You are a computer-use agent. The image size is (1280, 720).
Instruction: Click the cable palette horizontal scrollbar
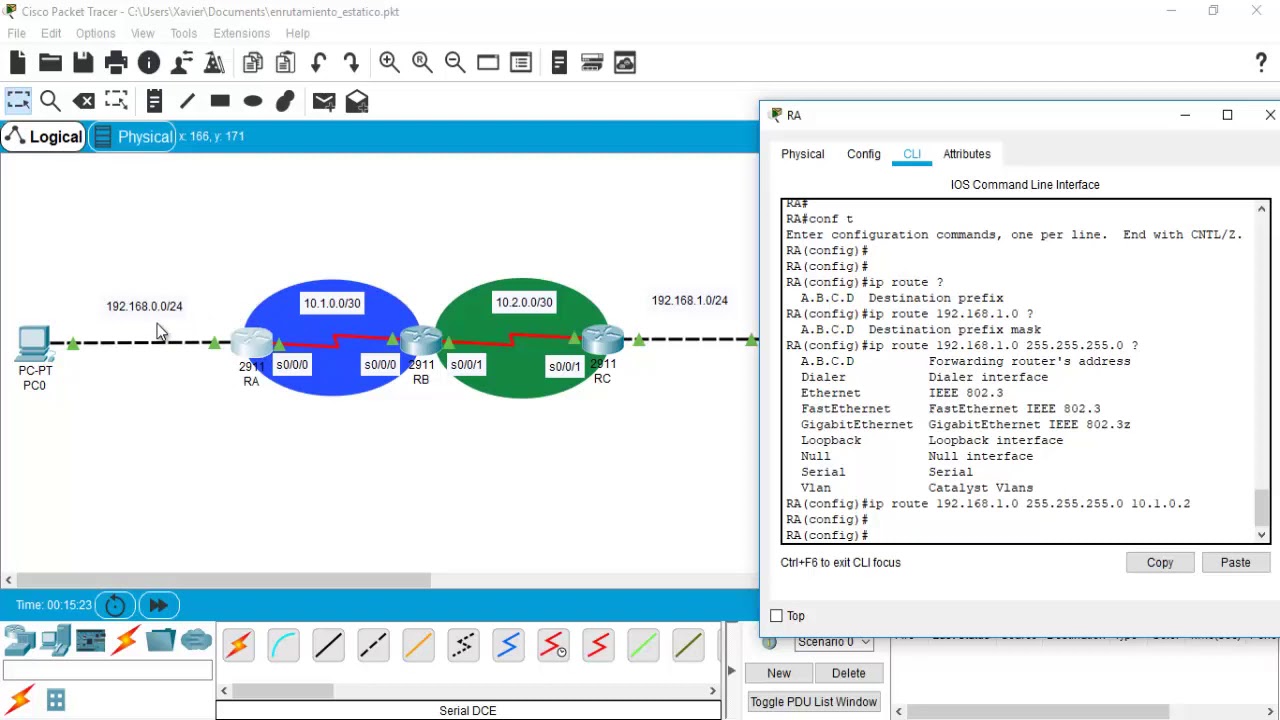283,690
